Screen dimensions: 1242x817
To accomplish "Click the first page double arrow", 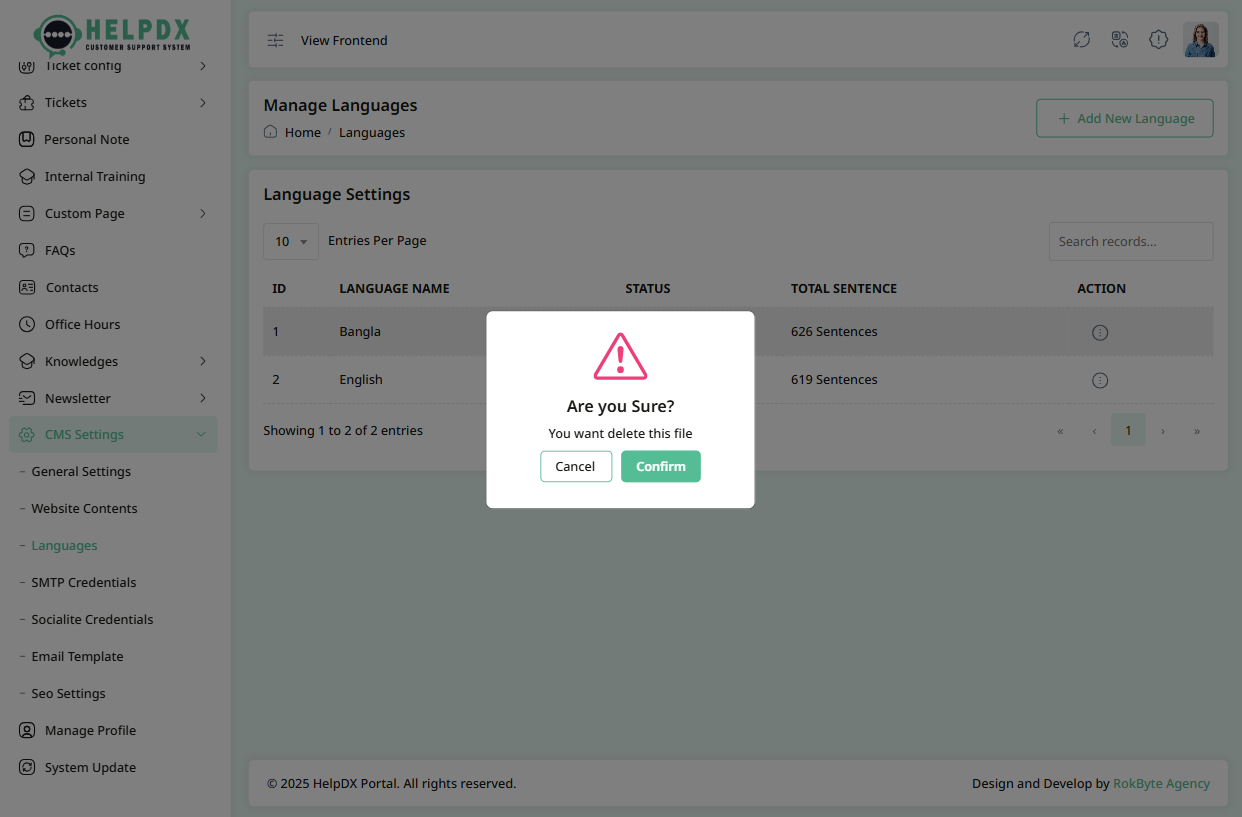I will pos(1060,431).
